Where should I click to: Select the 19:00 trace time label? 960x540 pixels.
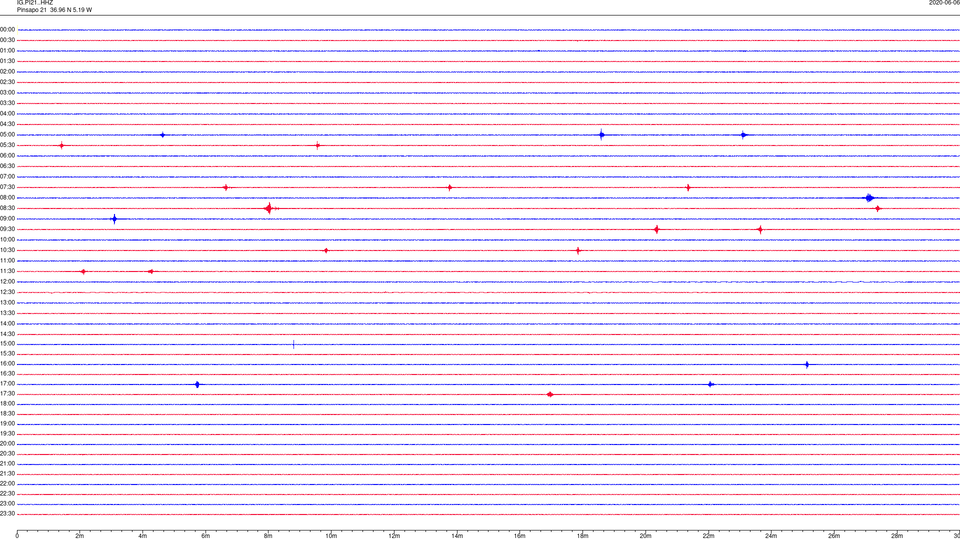(7, 424)
